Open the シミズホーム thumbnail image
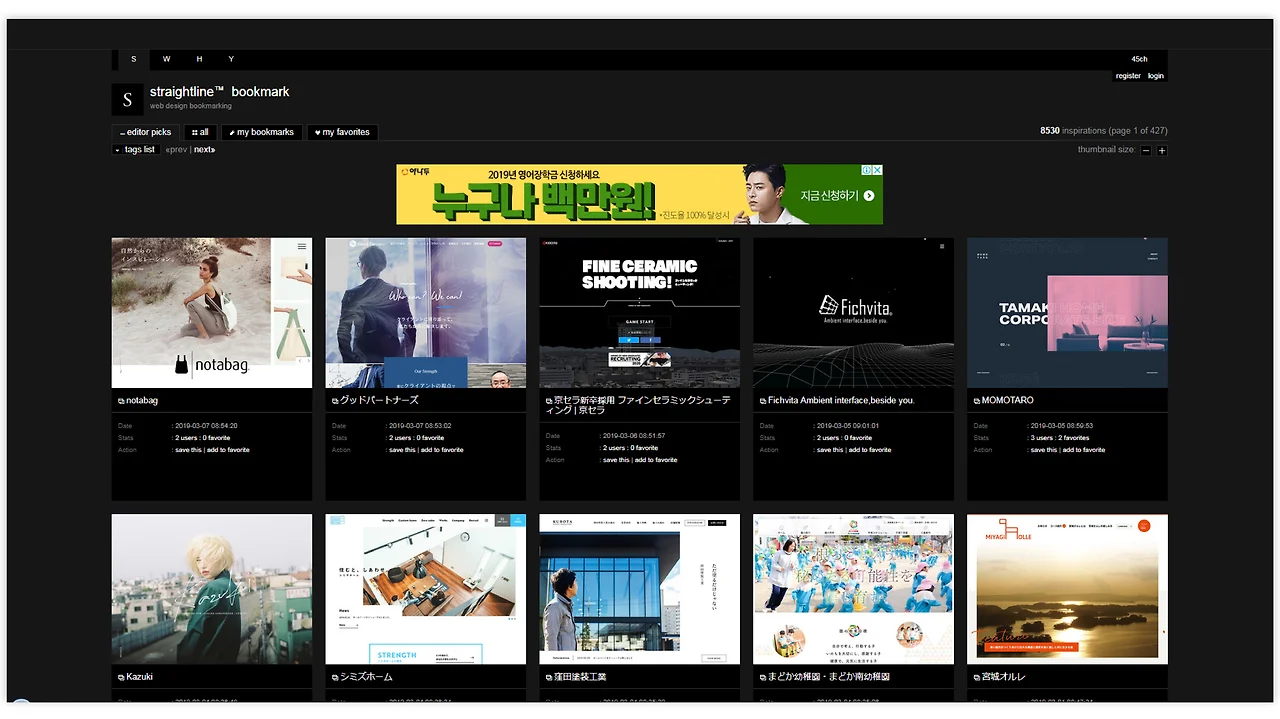 click(x=426, y=590)
